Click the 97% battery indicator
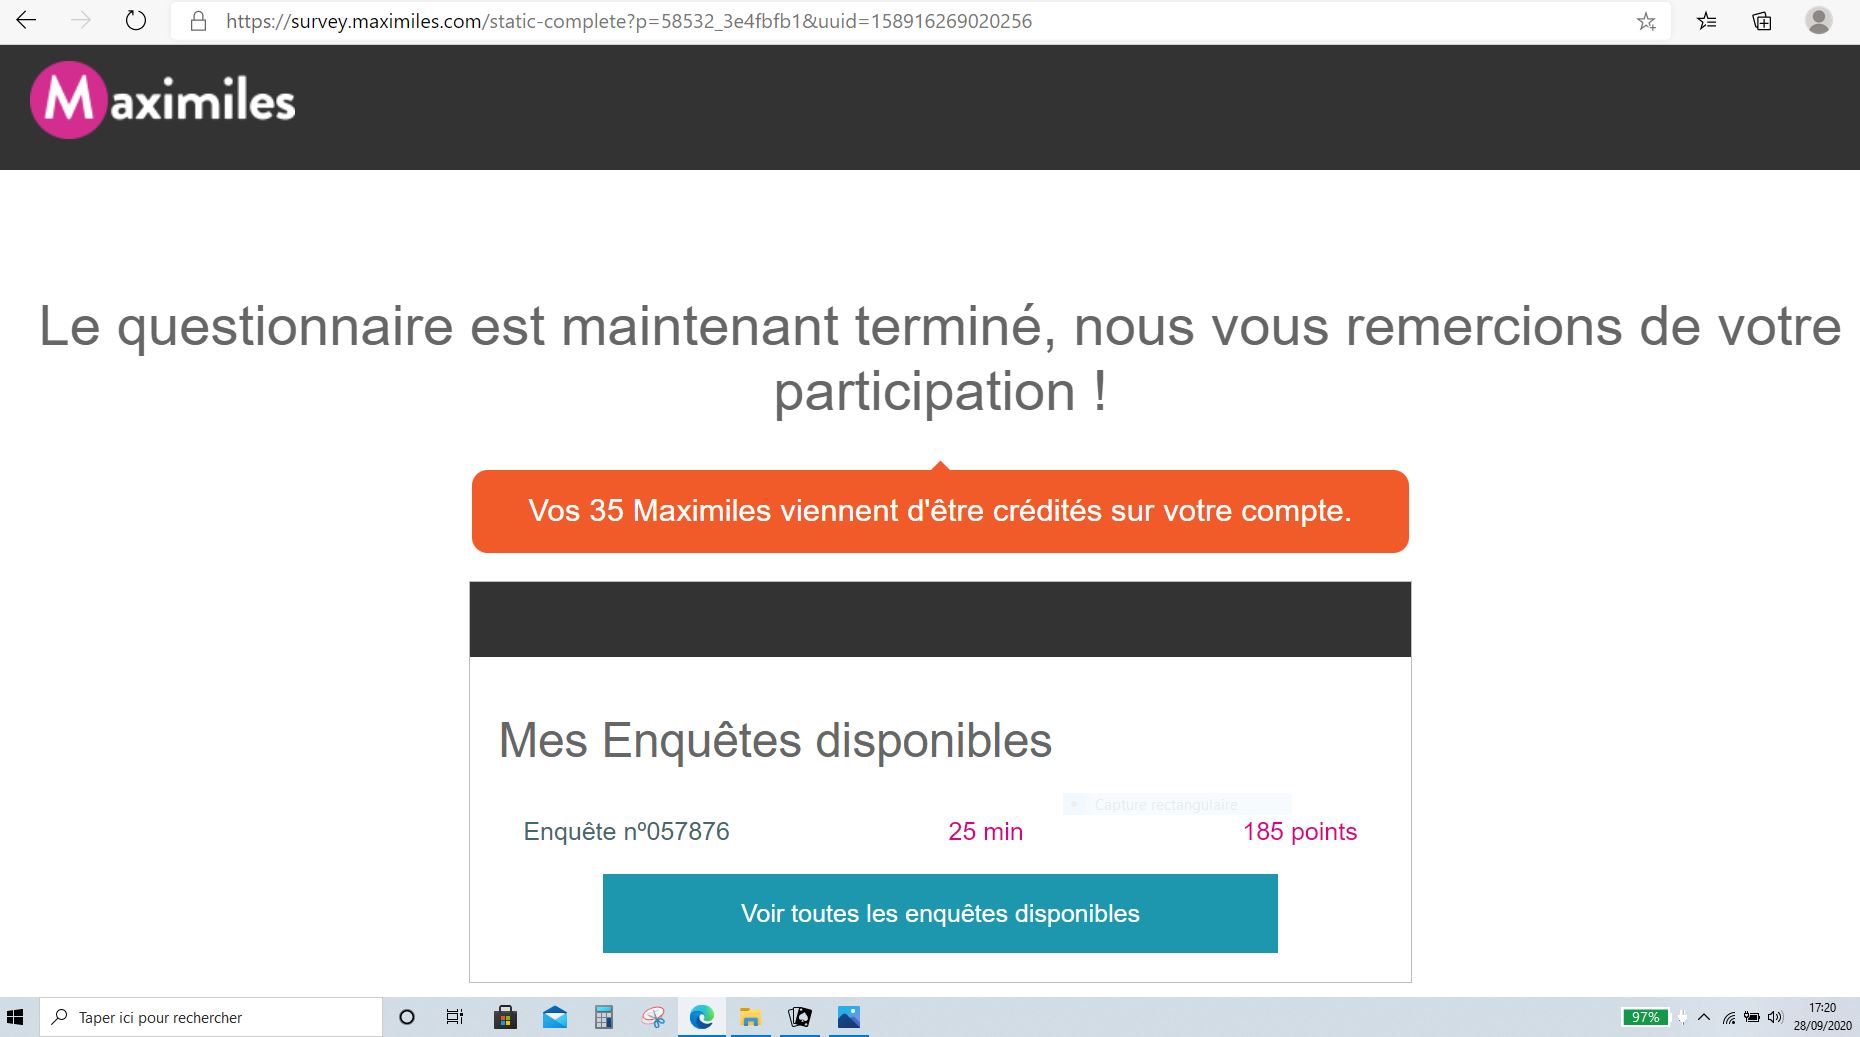This screenshot has width=1860, height=1037. pos(1645,1017)
